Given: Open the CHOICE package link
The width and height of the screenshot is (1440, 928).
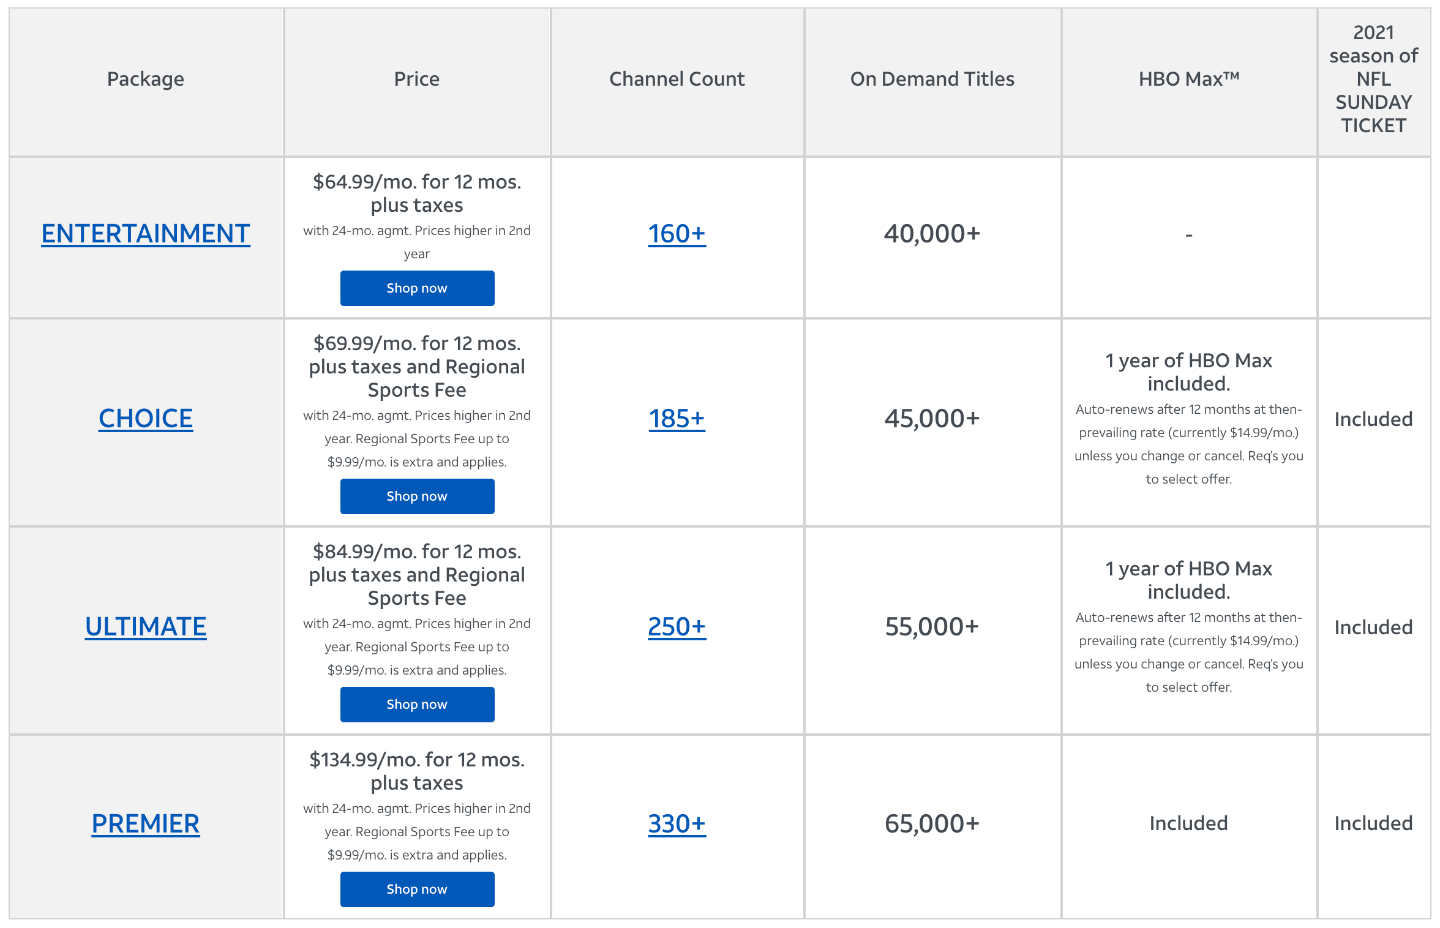Looking at the screenshot, I should (146, 418).
